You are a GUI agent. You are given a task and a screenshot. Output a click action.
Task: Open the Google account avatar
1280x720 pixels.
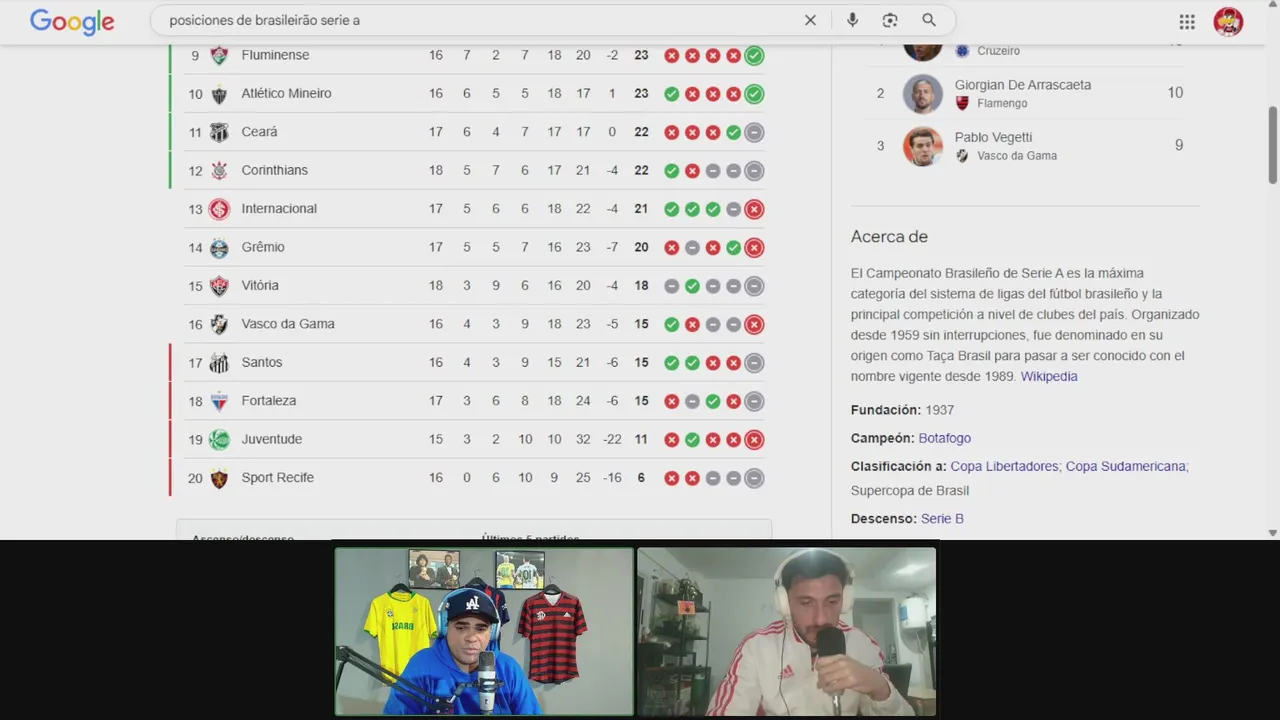1228,21
